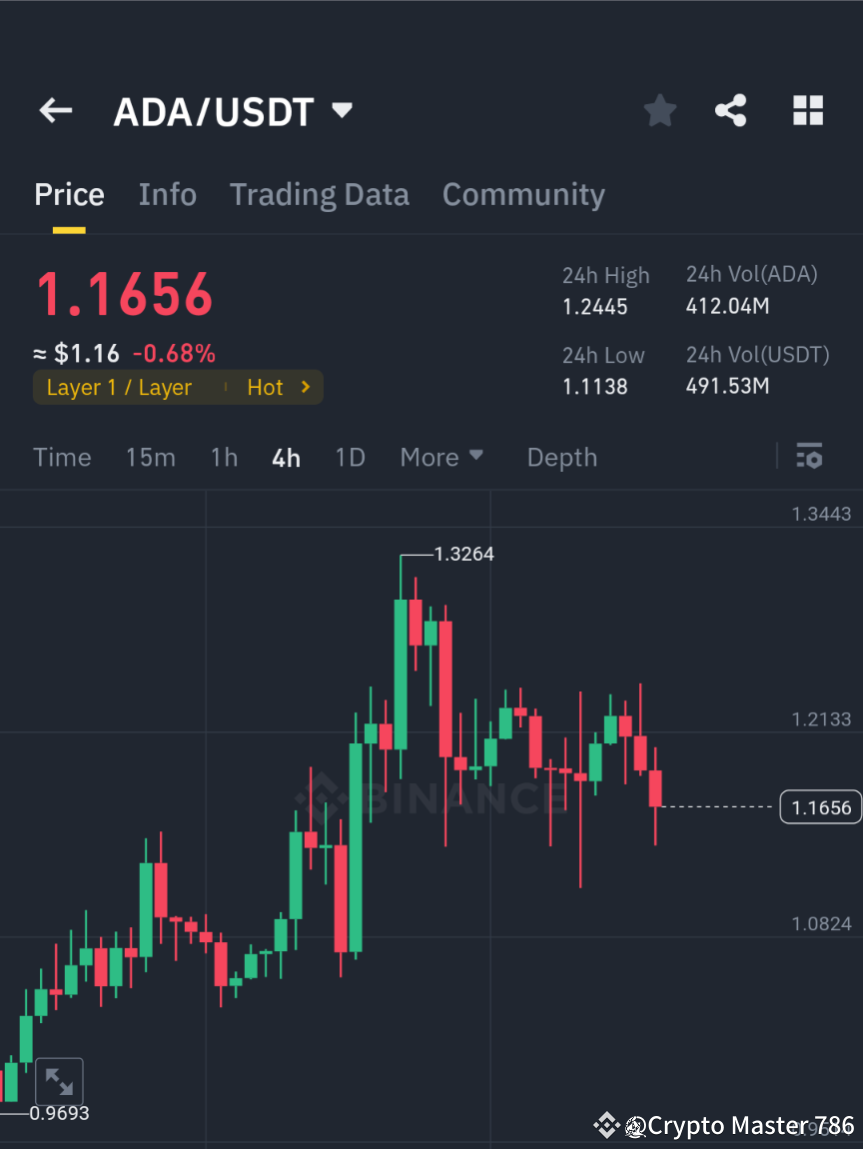
Task: Open the ADA/USDT pair selector dropdown
Action: click(233, 111)
